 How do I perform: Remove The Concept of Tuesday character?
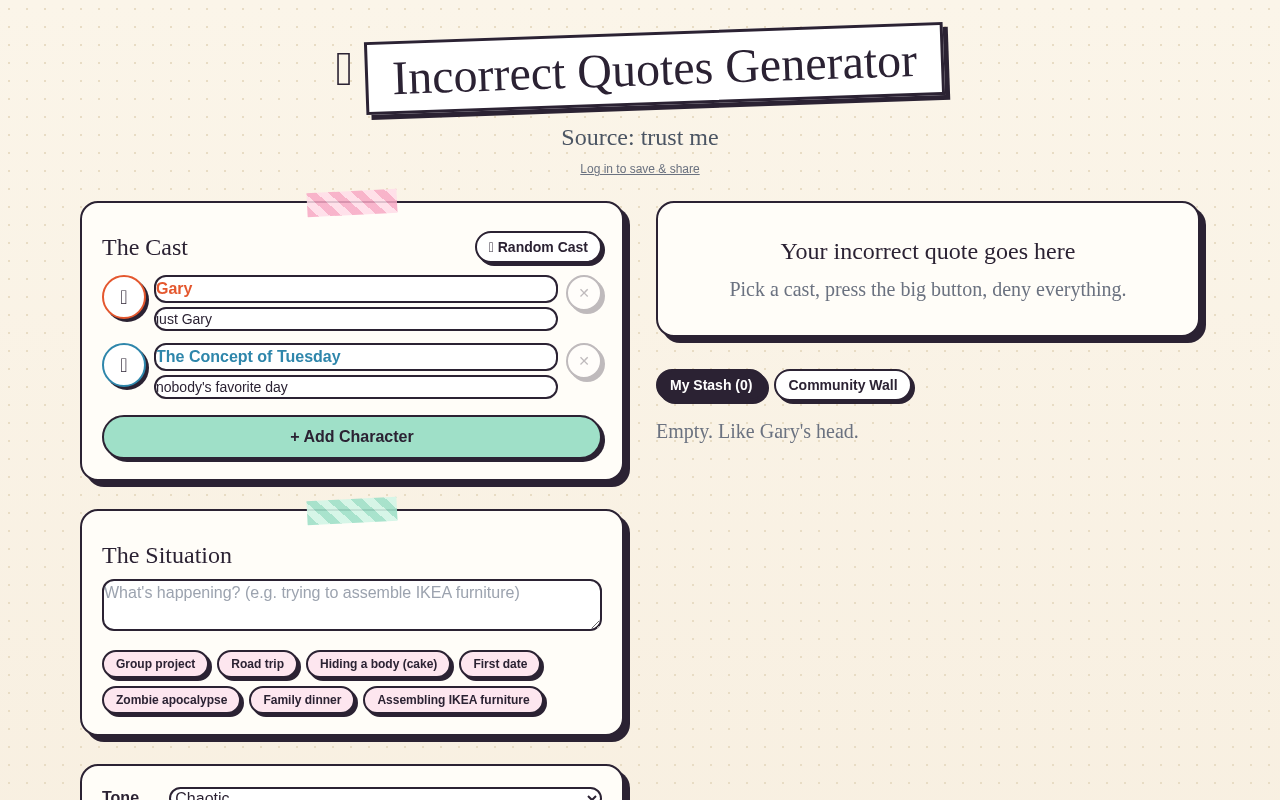pyautogui.click(x=584, y=361)
